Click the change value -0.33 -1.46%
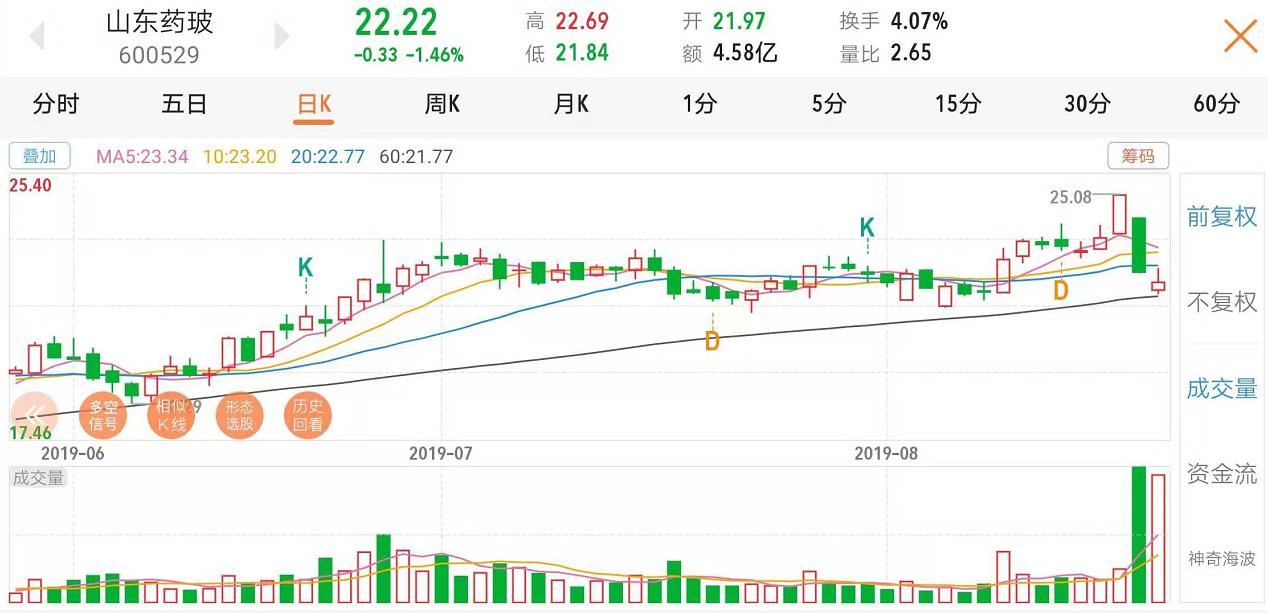 409,56
